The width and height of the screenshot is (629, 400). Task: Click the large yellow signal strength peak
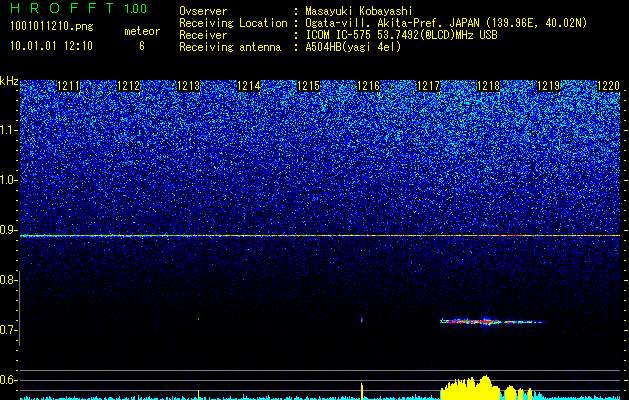click(470, 388)
